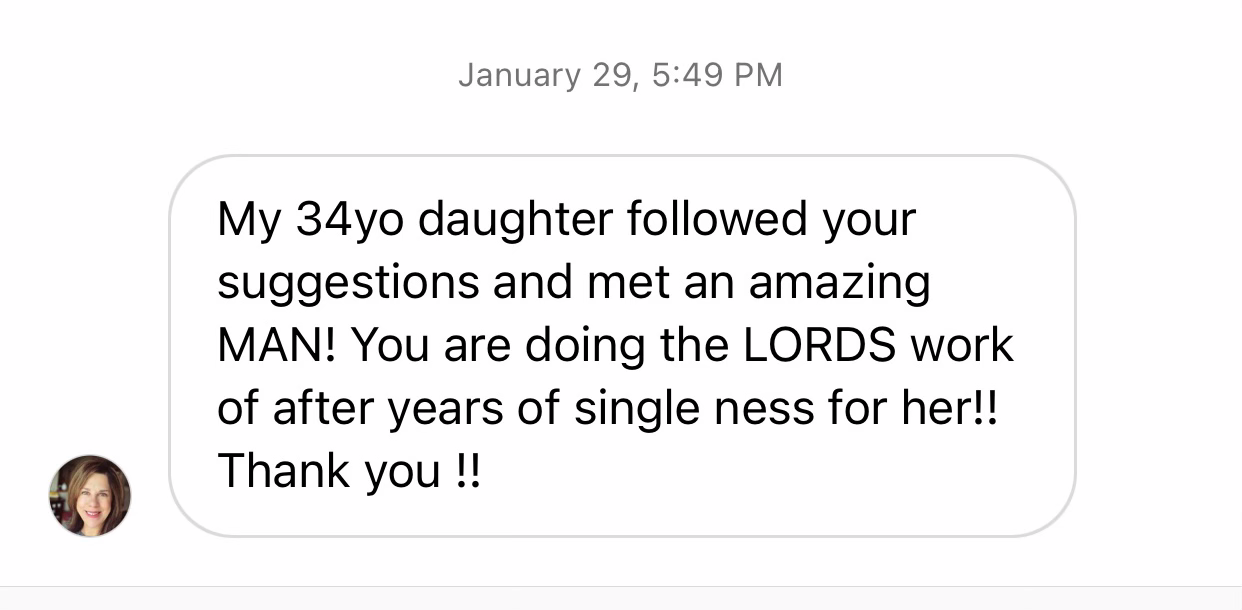Click the word "amazing" in the message
Screen dimensions: 1242x610
839,283
